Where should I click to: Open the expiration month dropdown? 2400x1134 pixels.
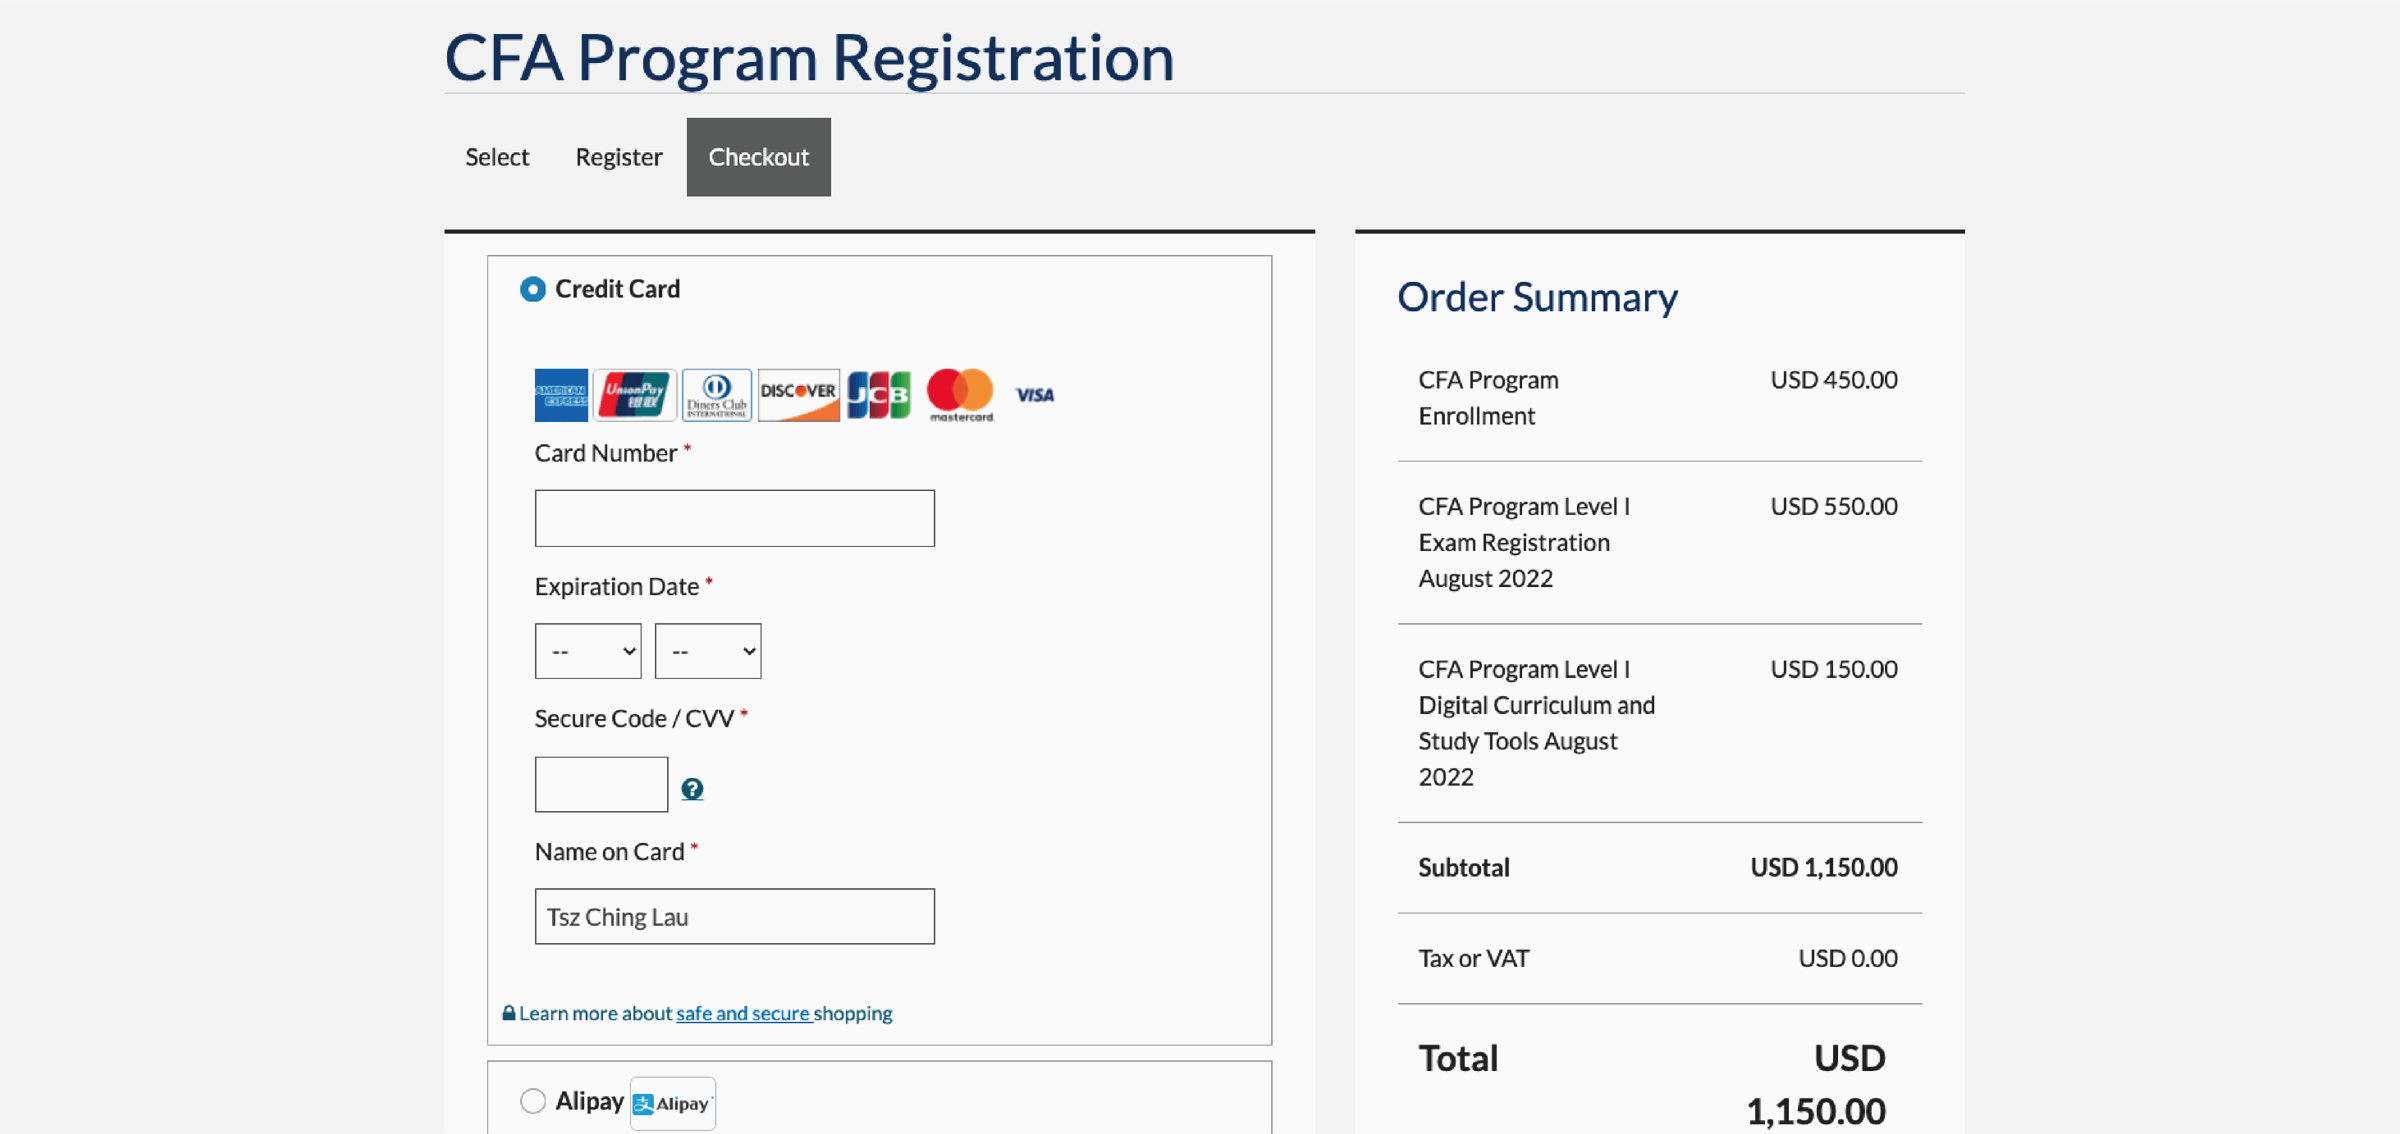tap(588, 651)
